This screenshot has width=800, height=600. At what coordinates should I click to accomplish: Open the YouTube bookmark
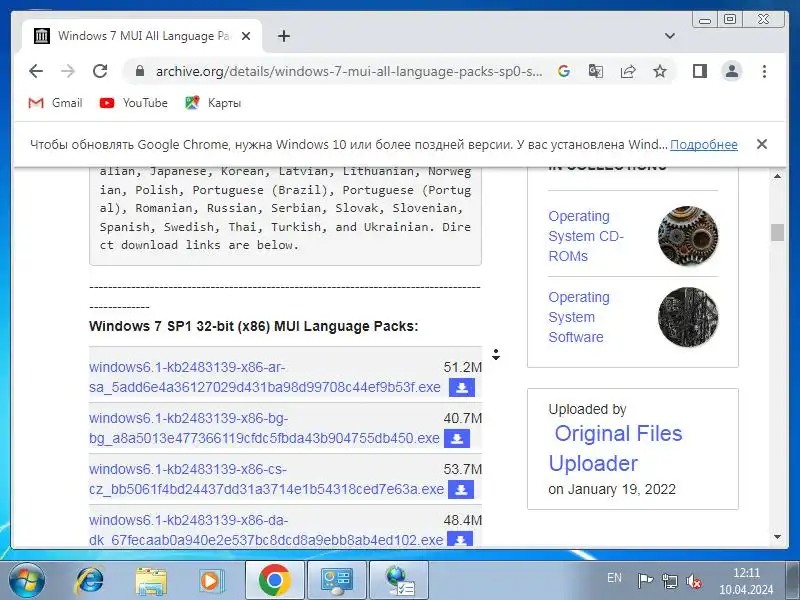pos(134,103)
